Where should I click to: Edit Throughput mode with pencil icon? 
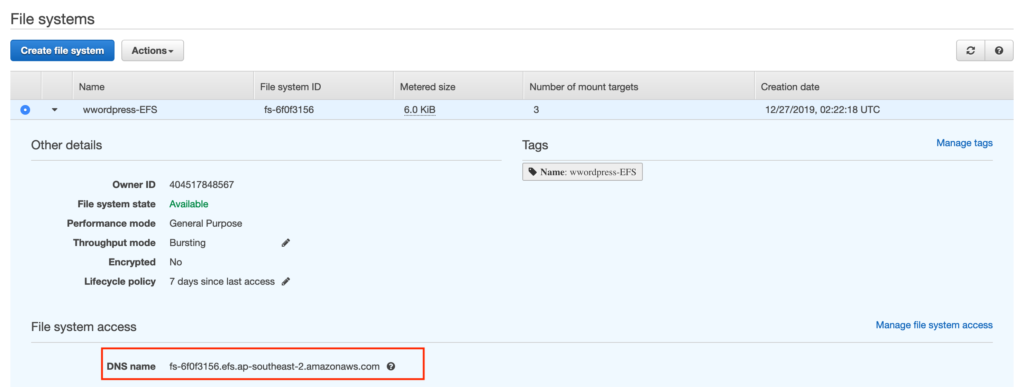(x=285, y=243)
